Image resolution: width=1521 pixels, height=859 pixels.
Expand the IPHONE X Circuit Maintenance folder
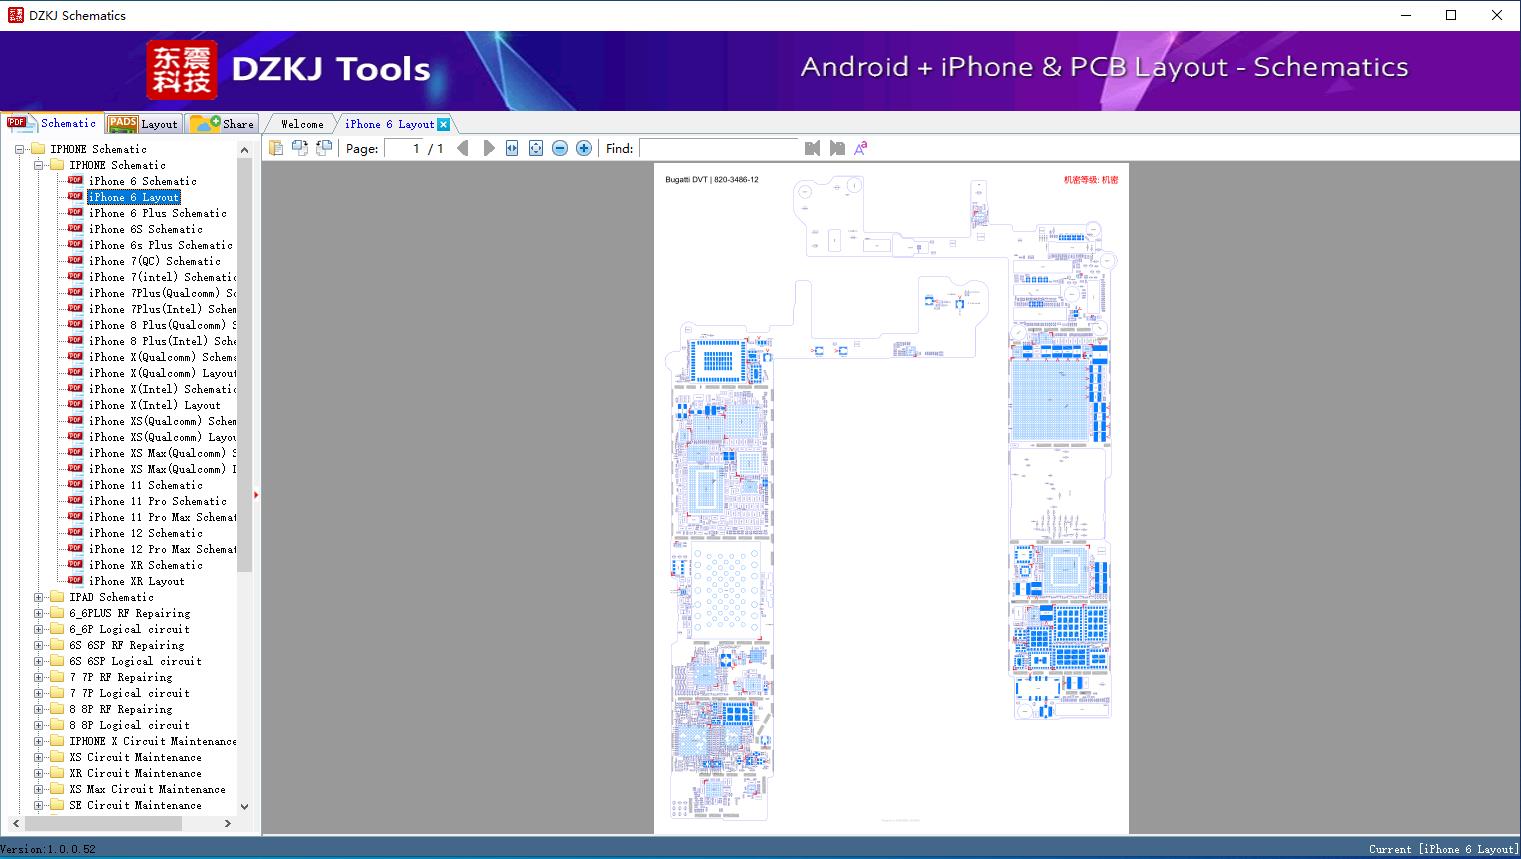(x=39, y=741)
